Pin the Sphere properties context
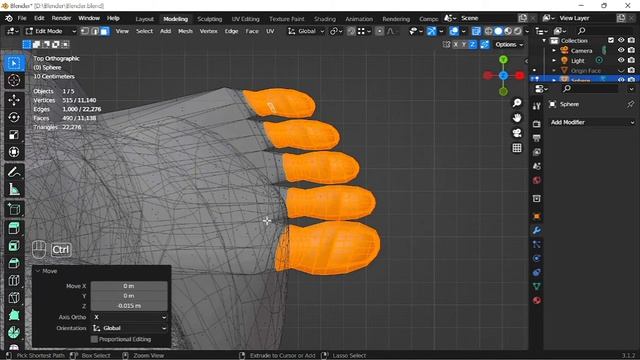Screen dimensions: 640x360 [630, 104]
